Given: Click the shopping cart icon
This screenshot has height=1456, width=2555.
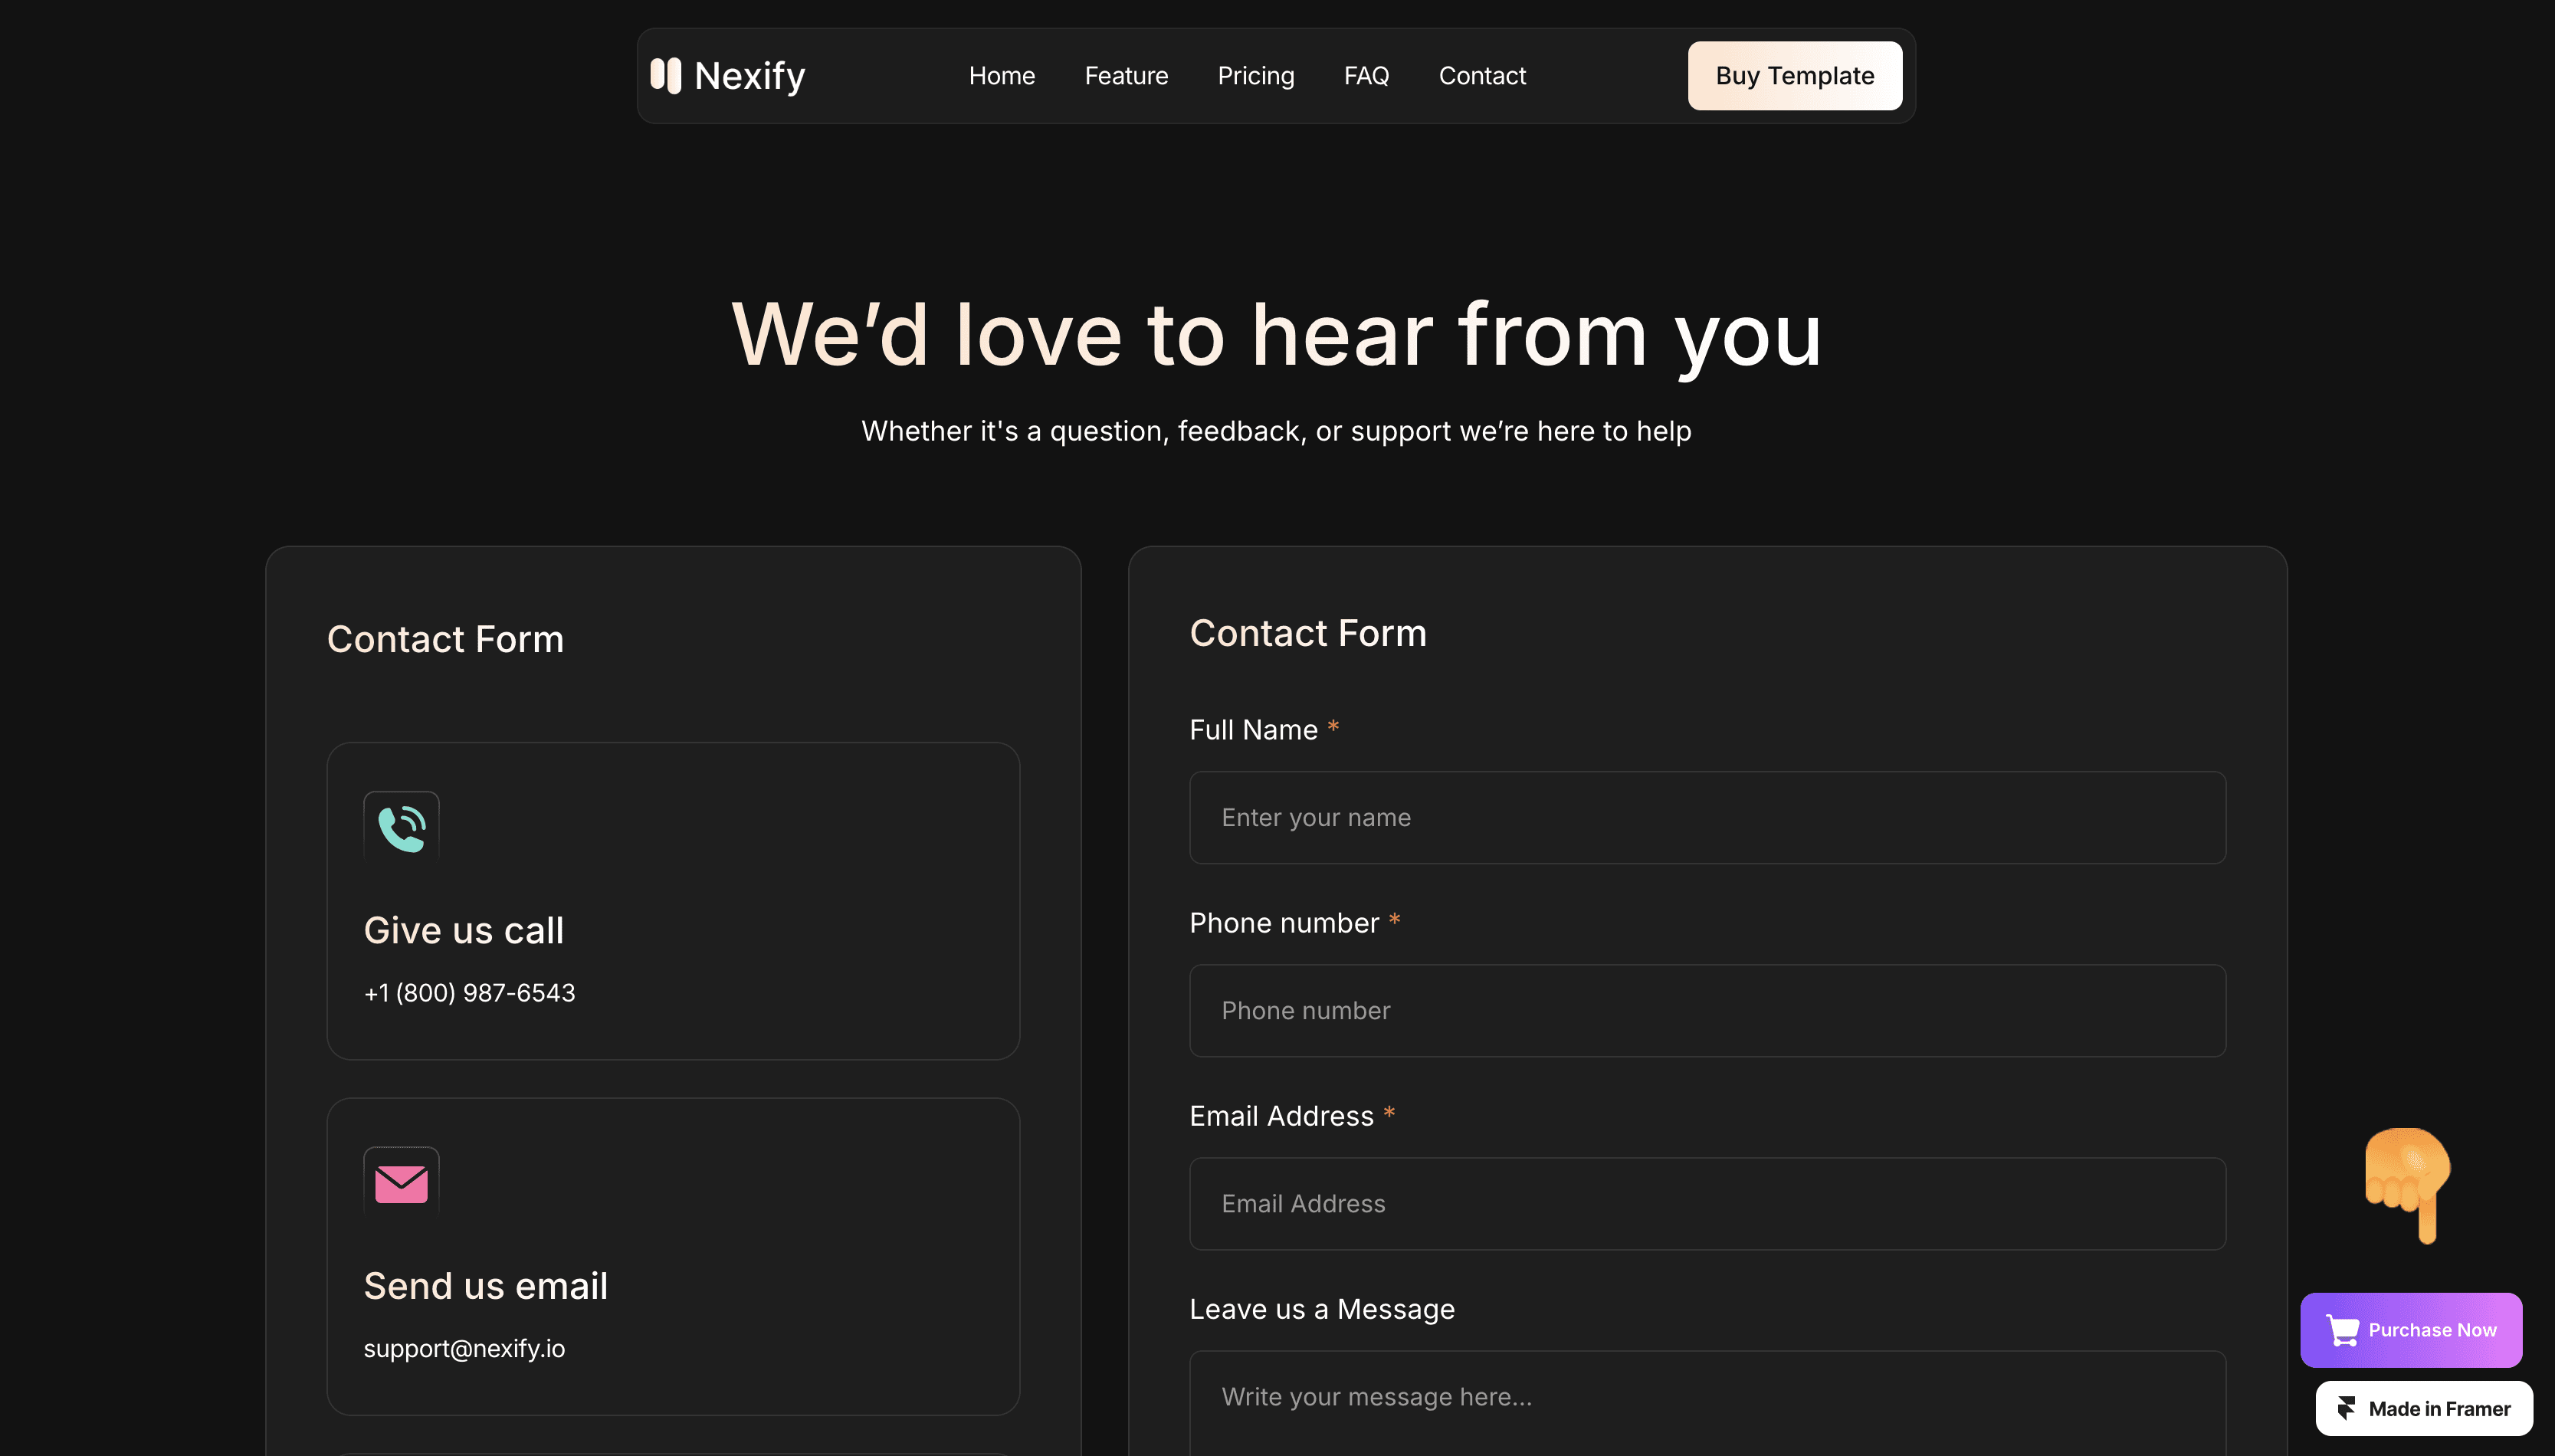Looking at the screenshot, I should (x=2342, y=1330).
